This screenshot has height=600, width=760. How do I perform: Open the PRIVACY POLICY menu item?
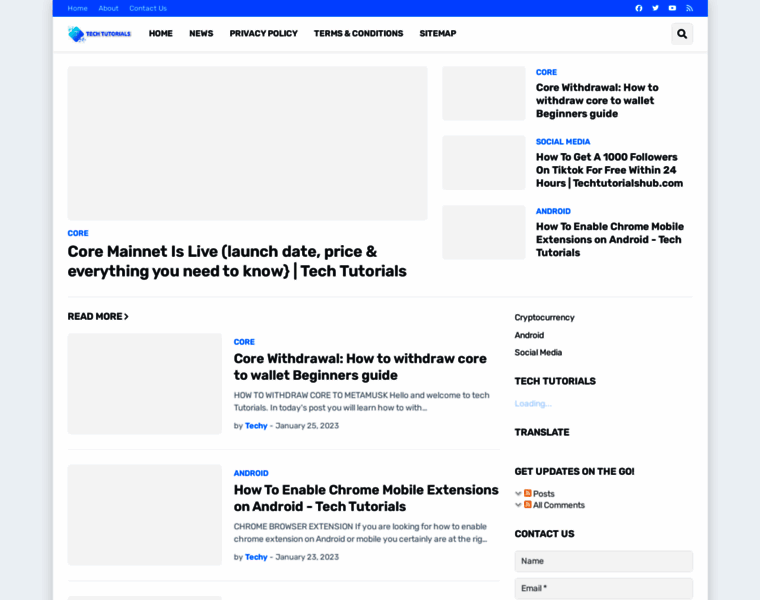tap(264, 33)
